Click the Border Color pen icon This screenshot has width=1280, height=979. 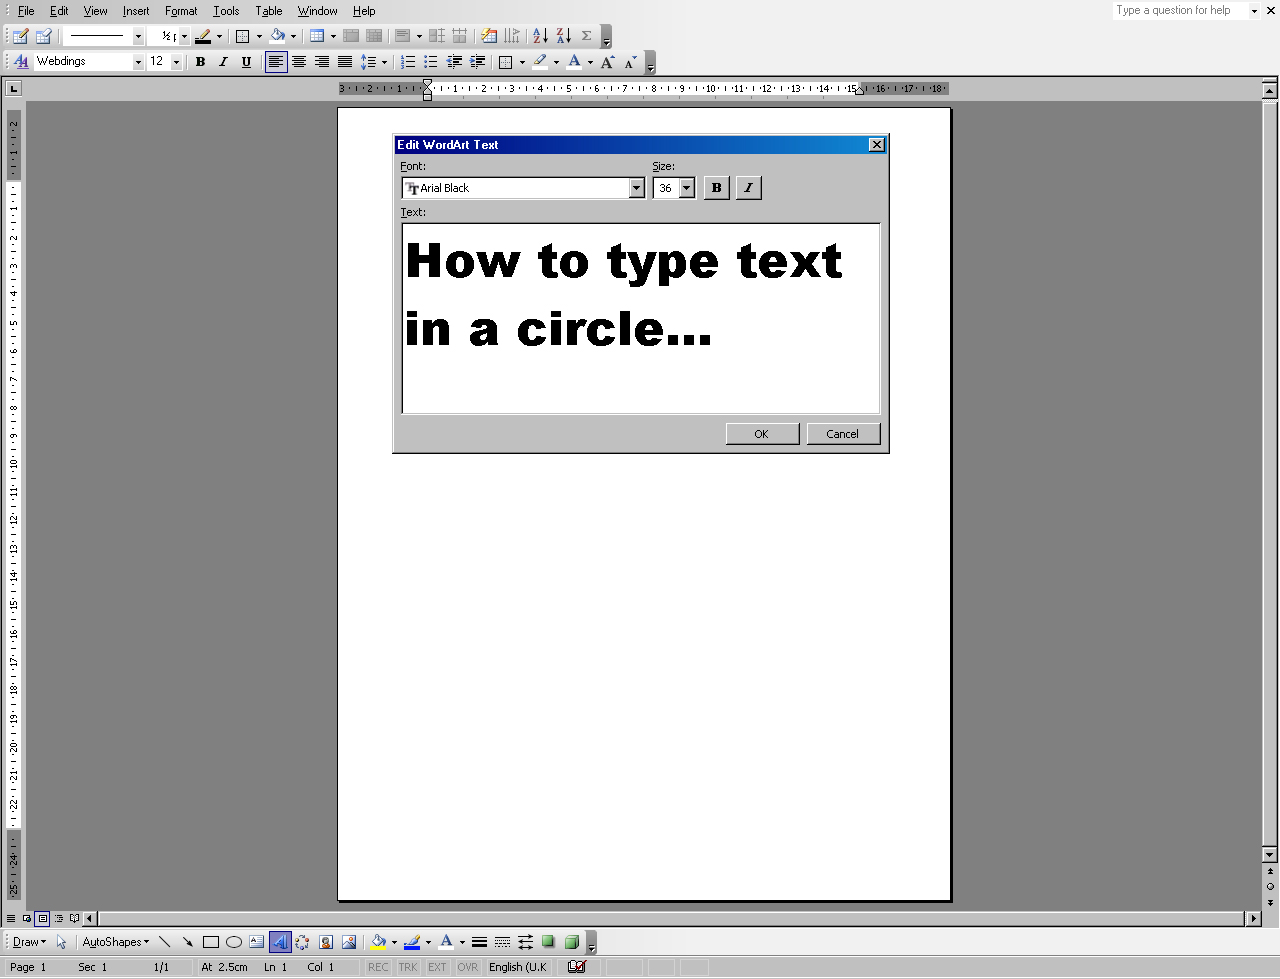[203, 36]
